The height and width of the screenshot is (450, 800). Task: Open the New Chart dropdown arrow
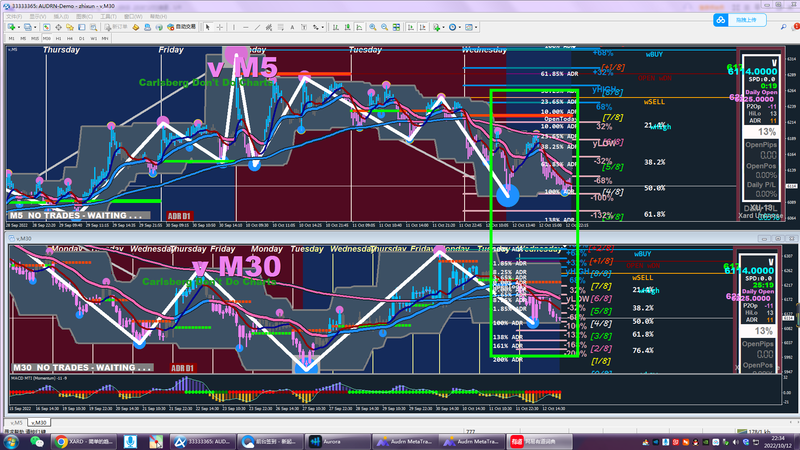pos(19,27)
